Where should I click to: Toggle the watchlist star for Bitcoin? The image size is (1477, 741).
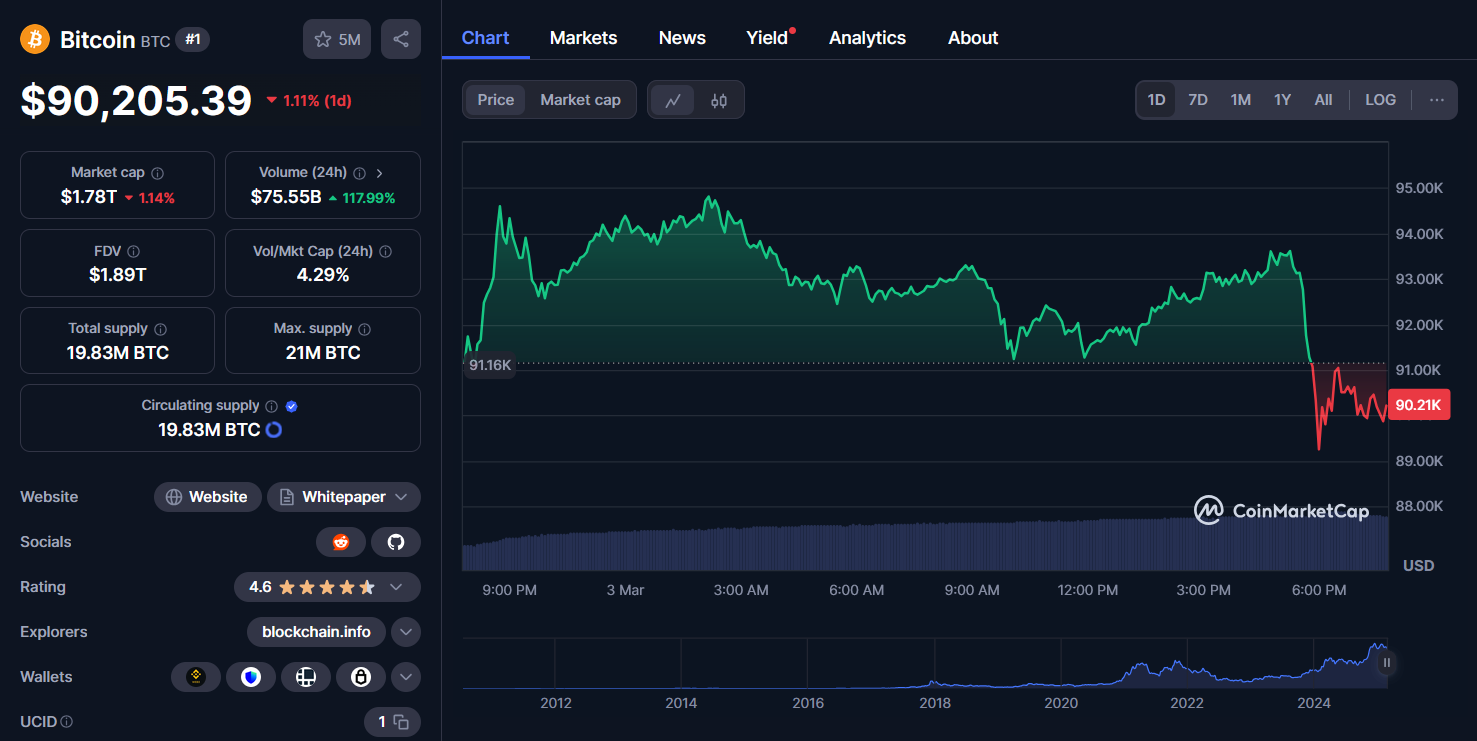tap(321, 37)
